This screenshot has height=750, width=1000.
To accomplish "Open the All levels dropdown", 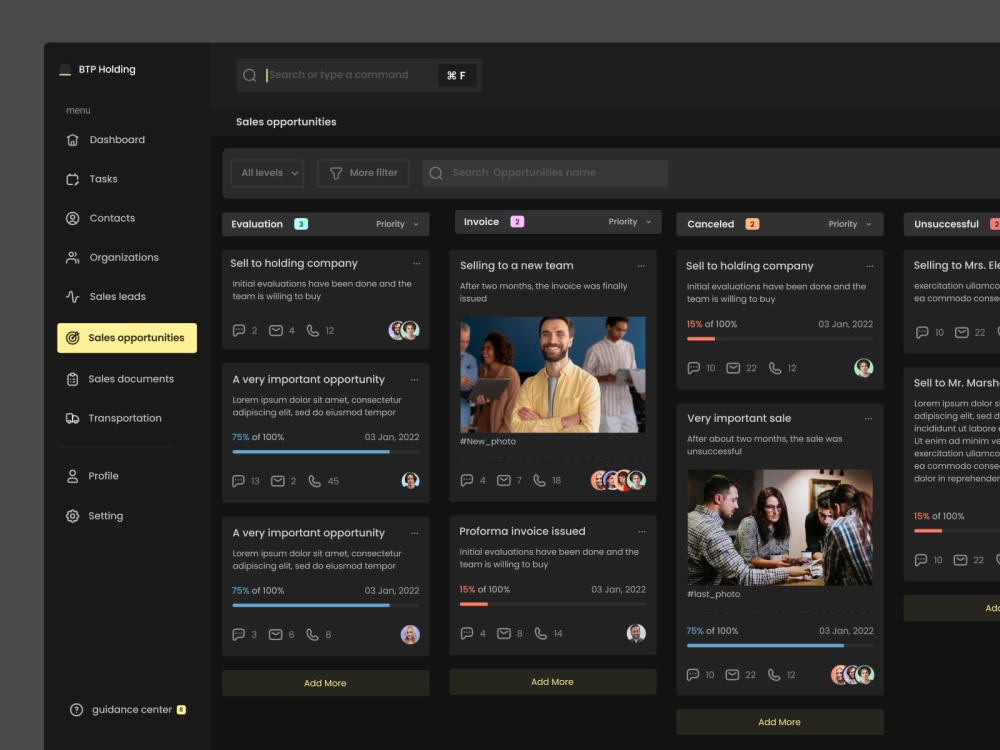I will pyautogui.click(x=268, y=173).
